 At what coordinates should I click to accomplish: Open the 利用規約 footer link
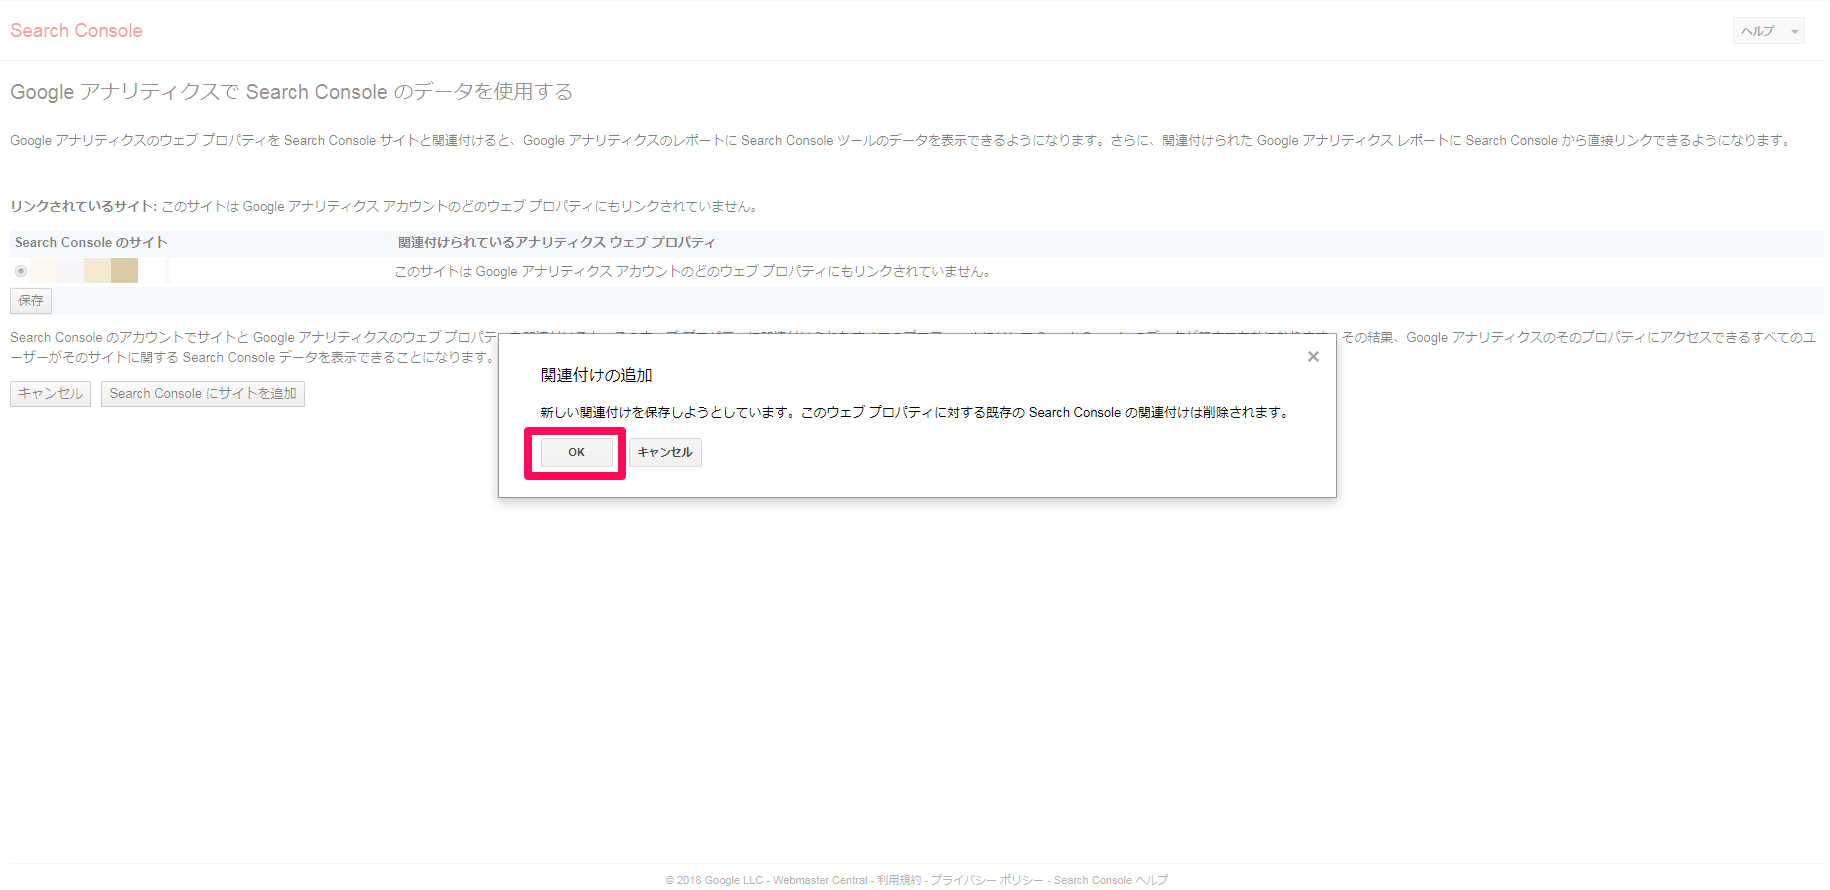click(899, 880)
